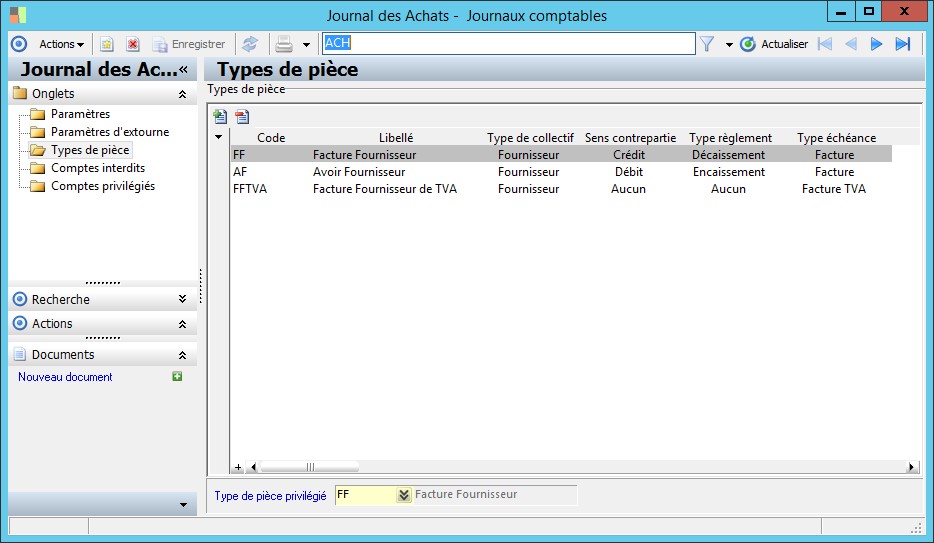
Task: Go to the last record
Action: point(903,44)
